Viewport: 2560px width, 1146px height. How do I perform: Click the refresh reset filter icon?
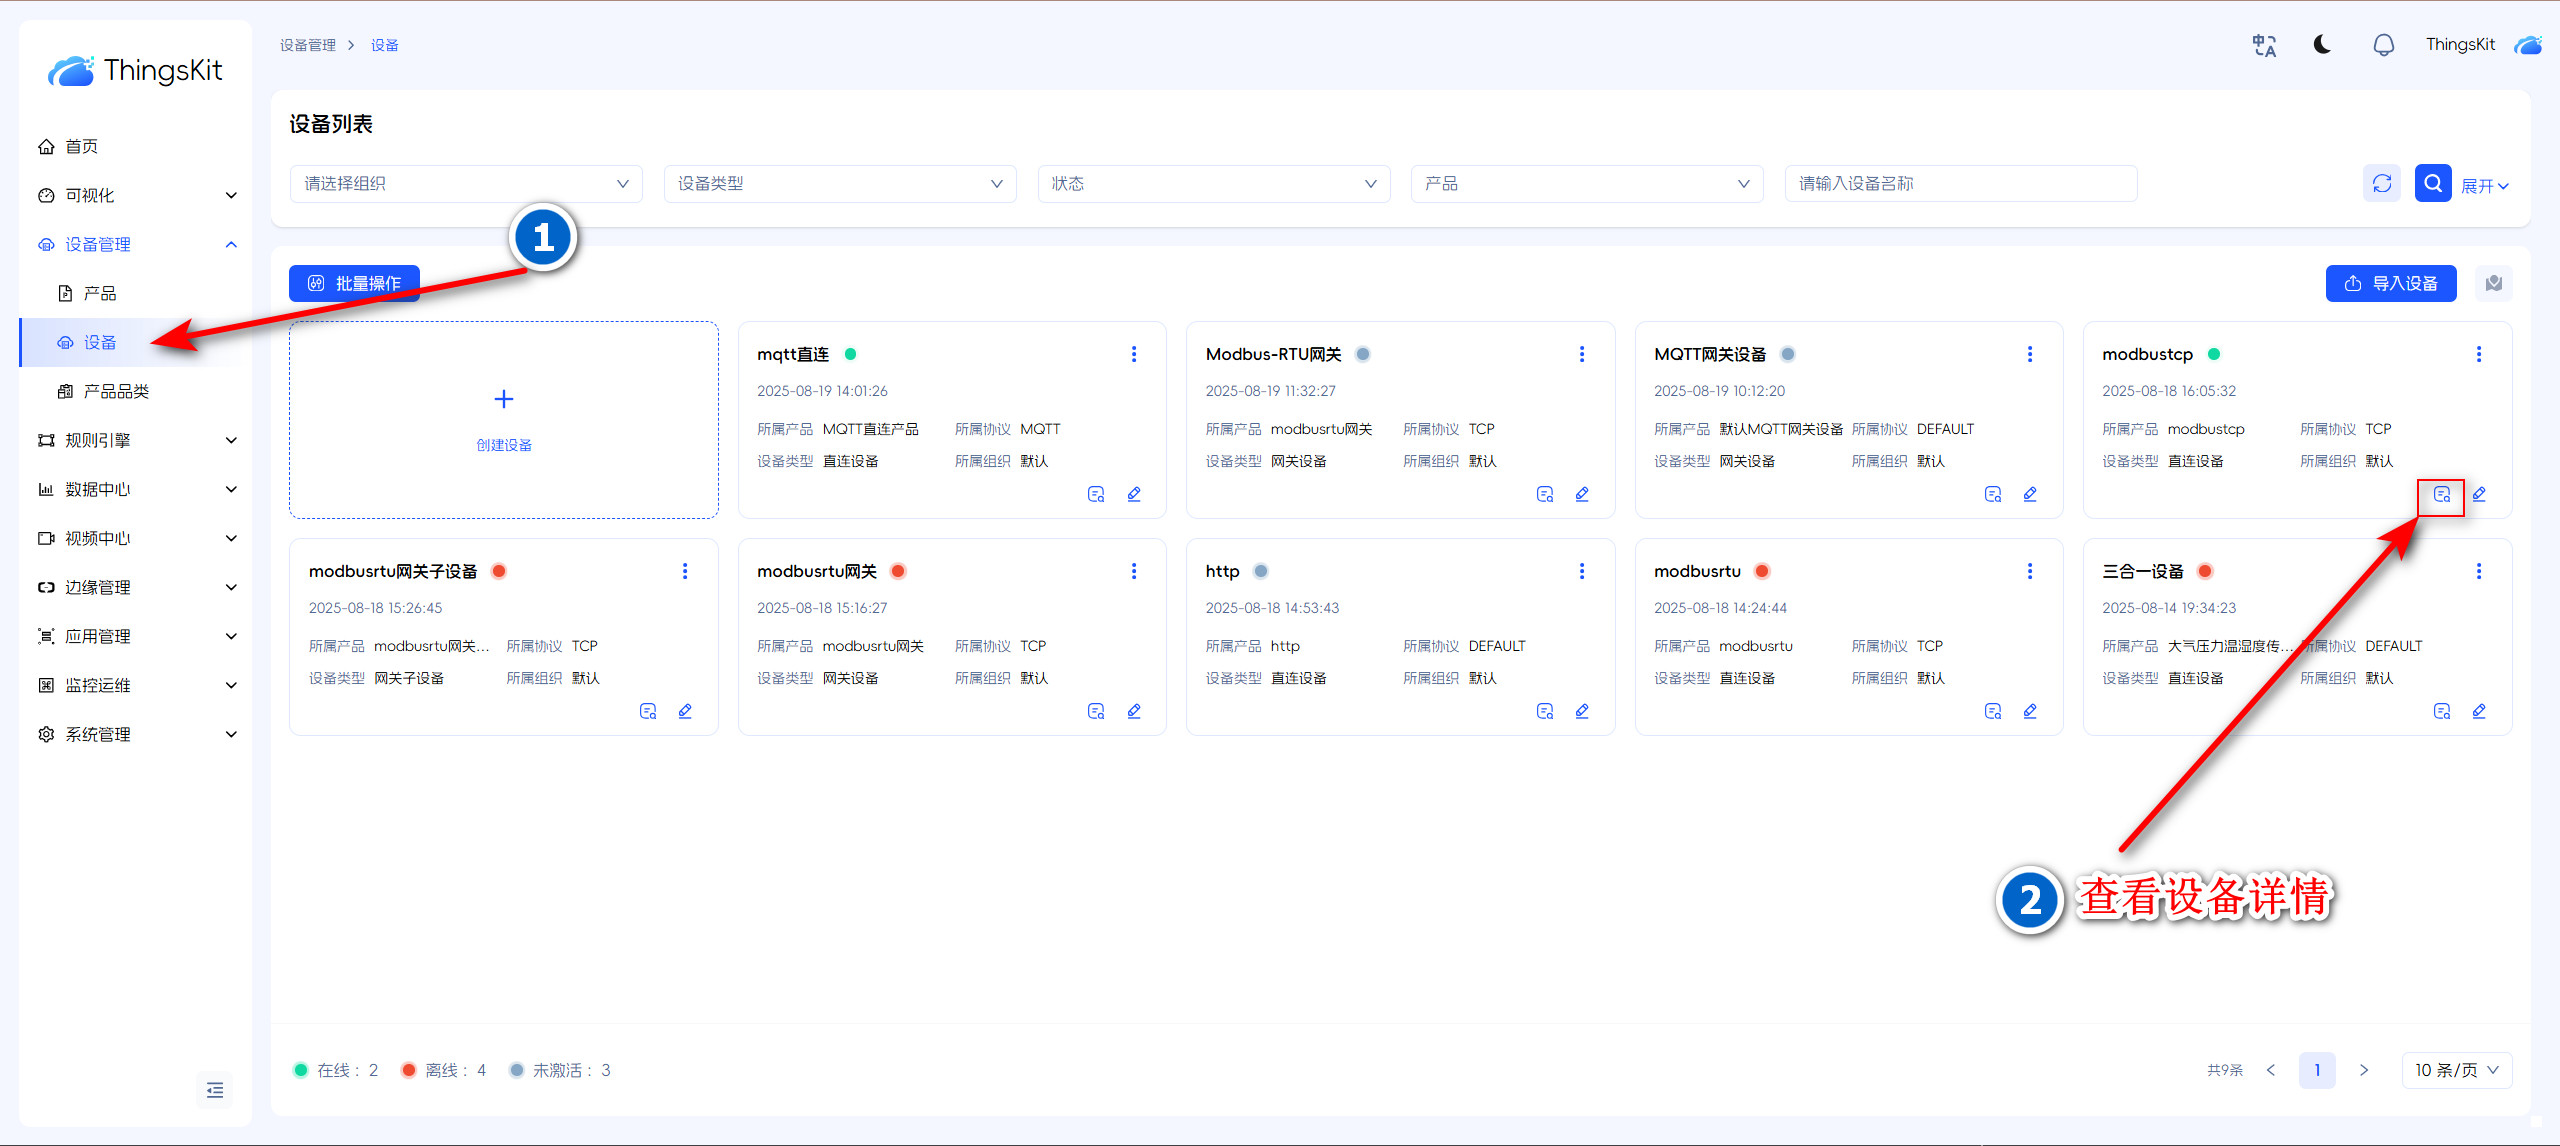(2382, 183)
